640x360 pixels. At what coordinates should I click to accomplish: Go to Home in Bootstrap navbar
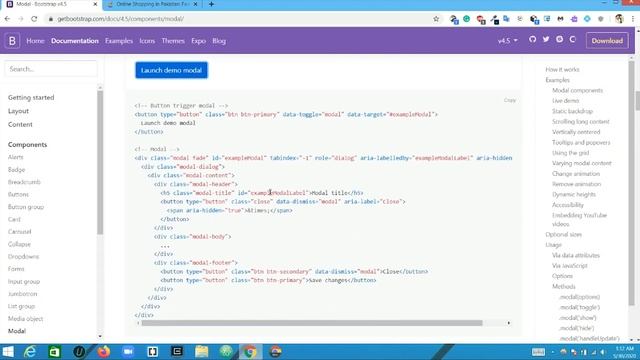[35, 41]
